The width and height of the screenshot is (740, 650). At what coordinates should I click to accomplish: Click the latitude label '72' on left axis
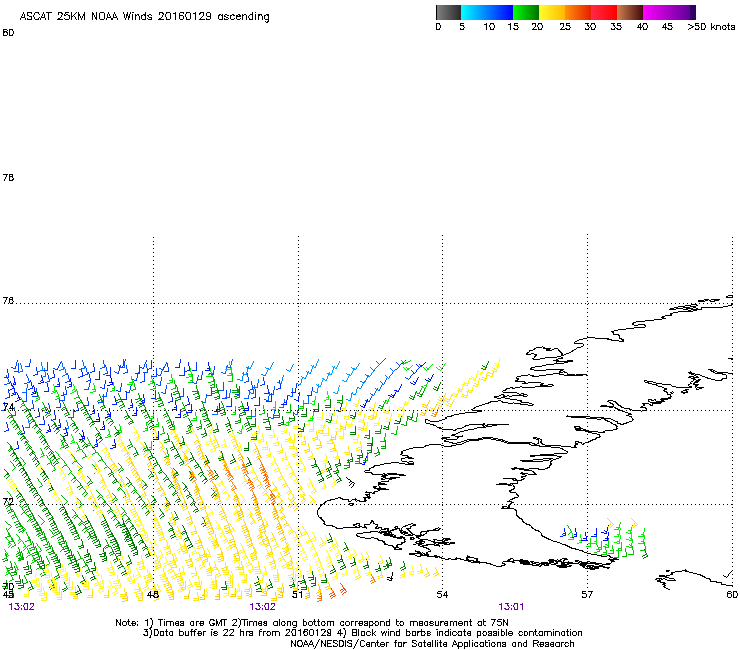click(x=8, y=501)
